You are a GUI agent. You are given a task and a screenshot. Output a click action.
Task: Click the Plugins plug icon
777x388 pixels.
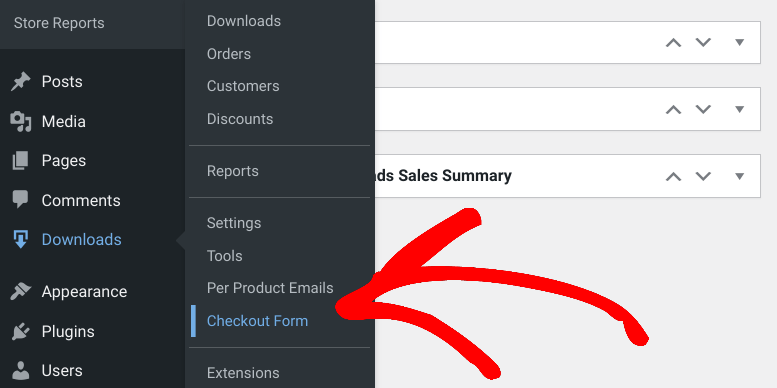[x=20, y=331]
